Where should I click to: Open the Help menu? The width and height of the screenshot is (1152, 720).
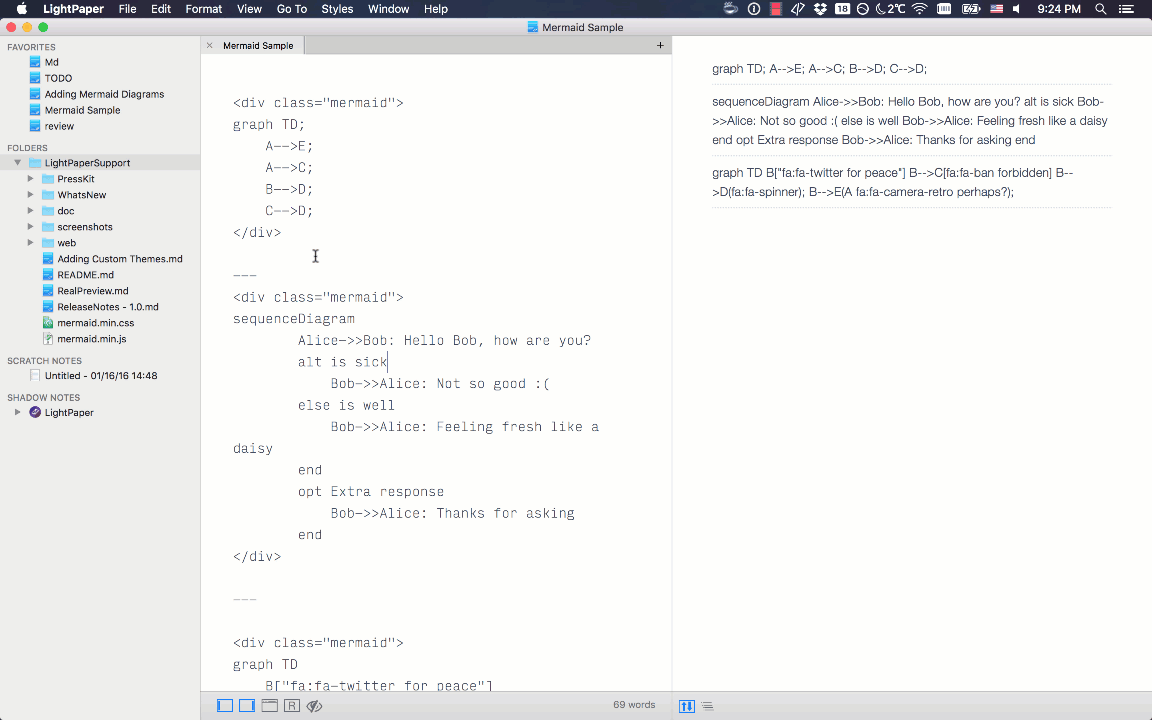point(436,9)
